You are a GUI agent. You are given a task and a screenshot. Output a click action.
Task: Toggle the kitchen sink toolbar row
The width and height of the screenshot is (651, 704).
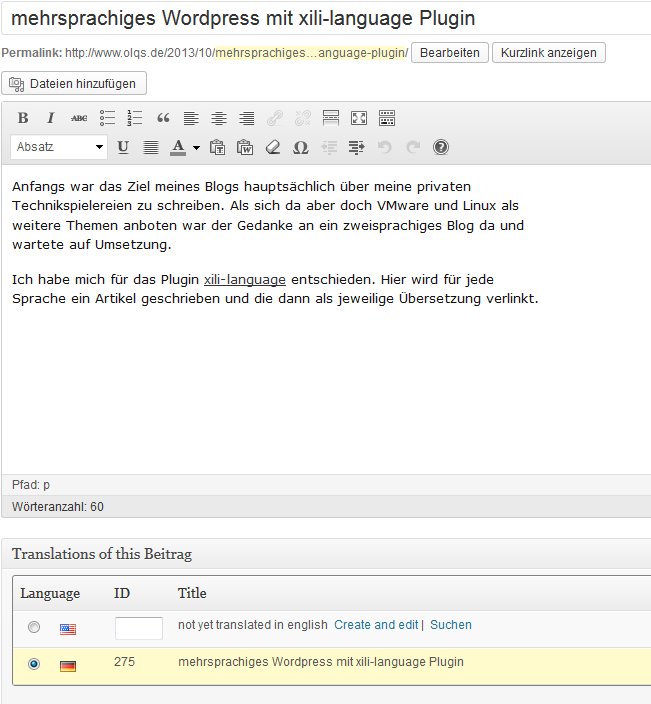[x=387, y=118]
